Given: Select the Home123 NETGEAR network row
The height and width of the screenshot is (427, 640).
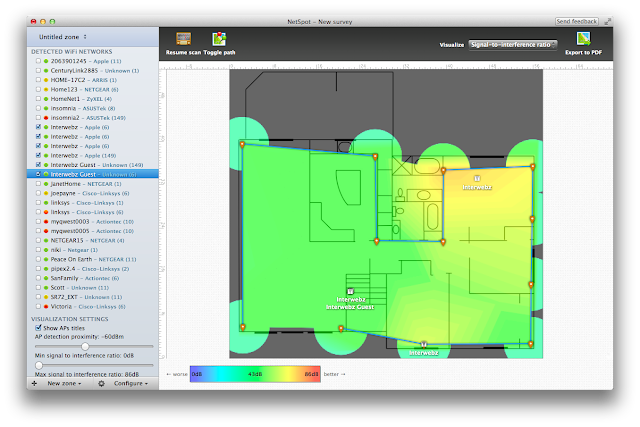Looking at the screenshot, I should (93, 89).
